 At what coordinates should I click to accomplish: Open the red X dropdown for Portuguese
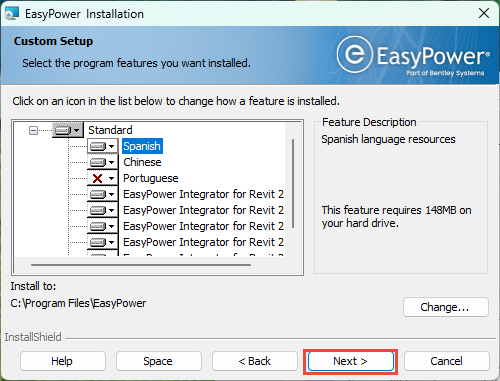(x=103, y=178)
